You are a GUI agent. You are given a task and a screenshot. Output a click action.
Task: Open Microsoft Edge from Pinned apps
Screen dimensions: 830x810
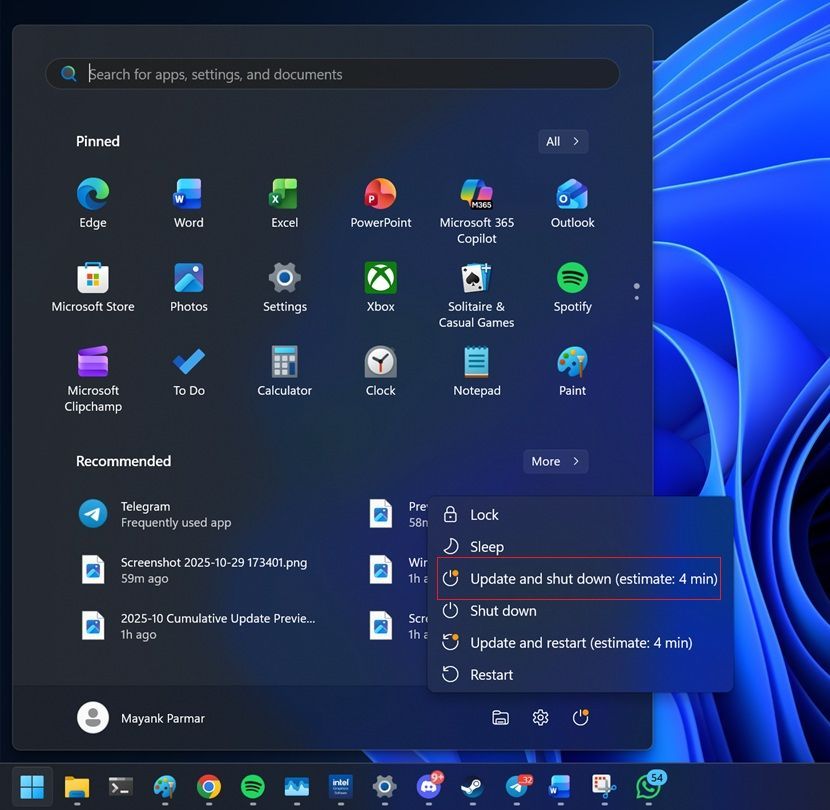coord(92,193)
